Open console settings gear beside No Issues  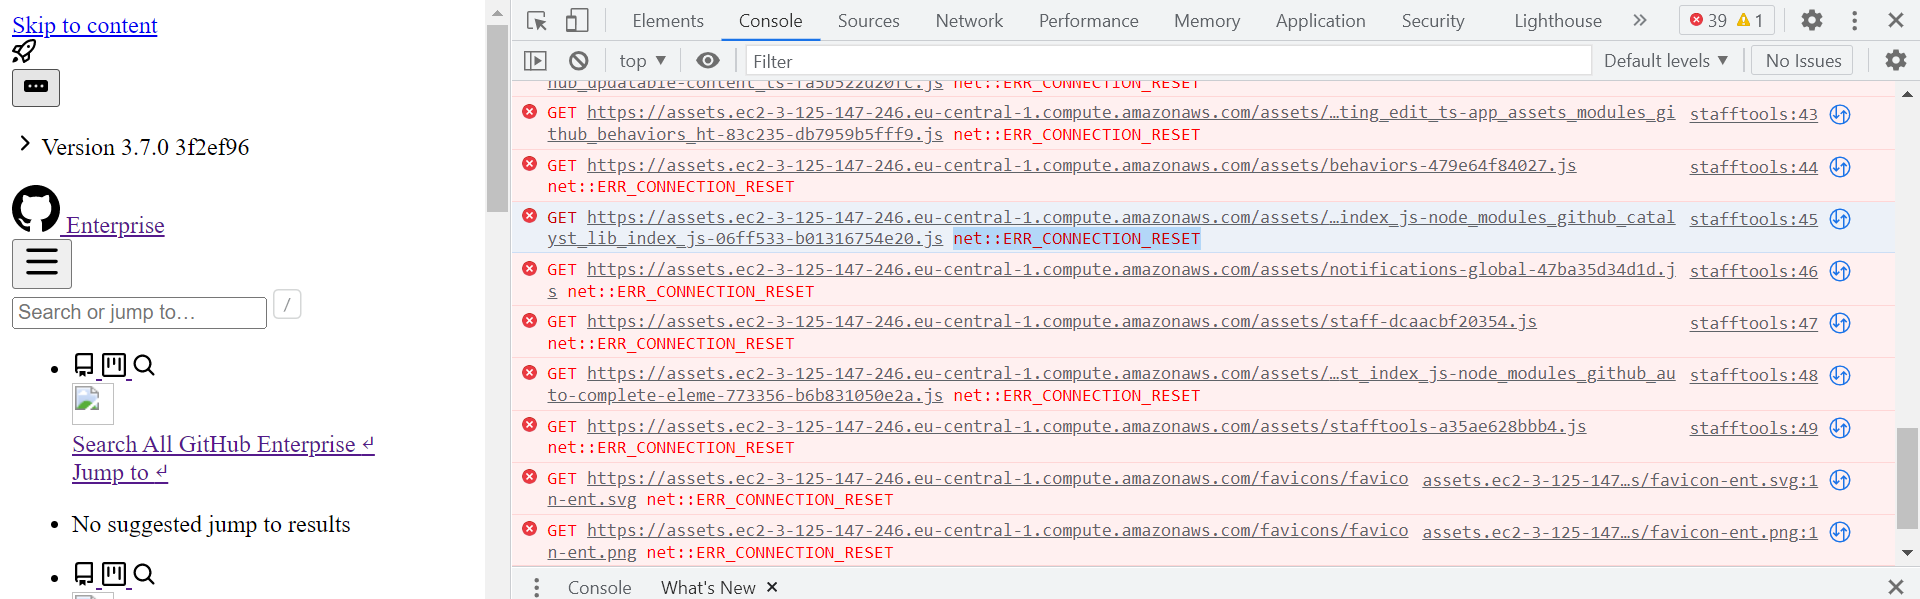click(1897, 60)
